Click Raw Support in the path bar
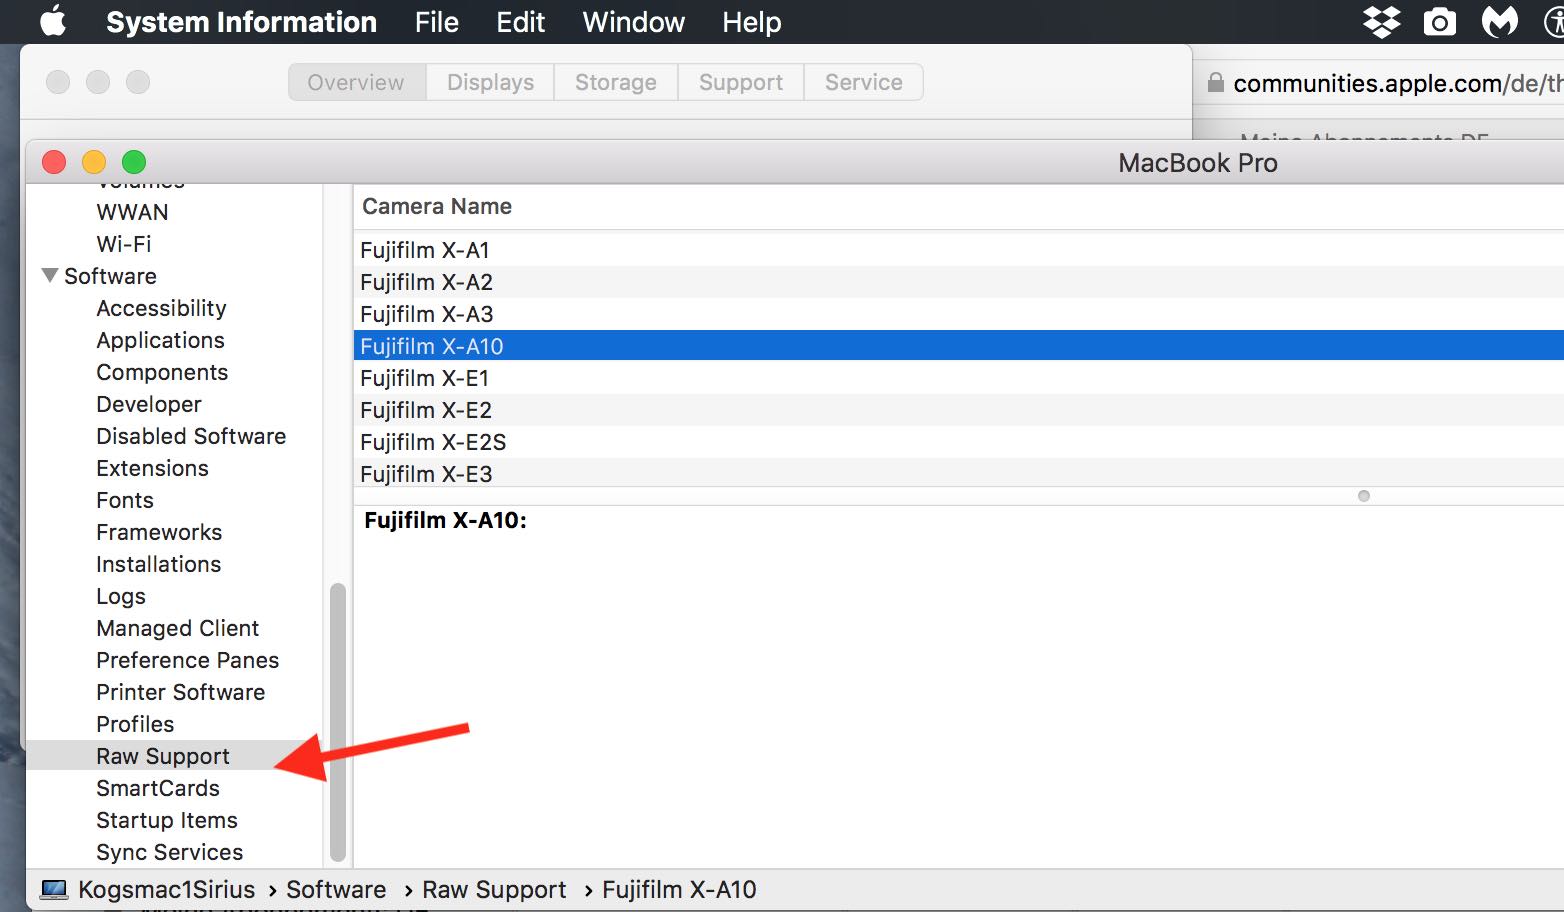Screen dimensions: 1564x912 click(x=494, y=890)
